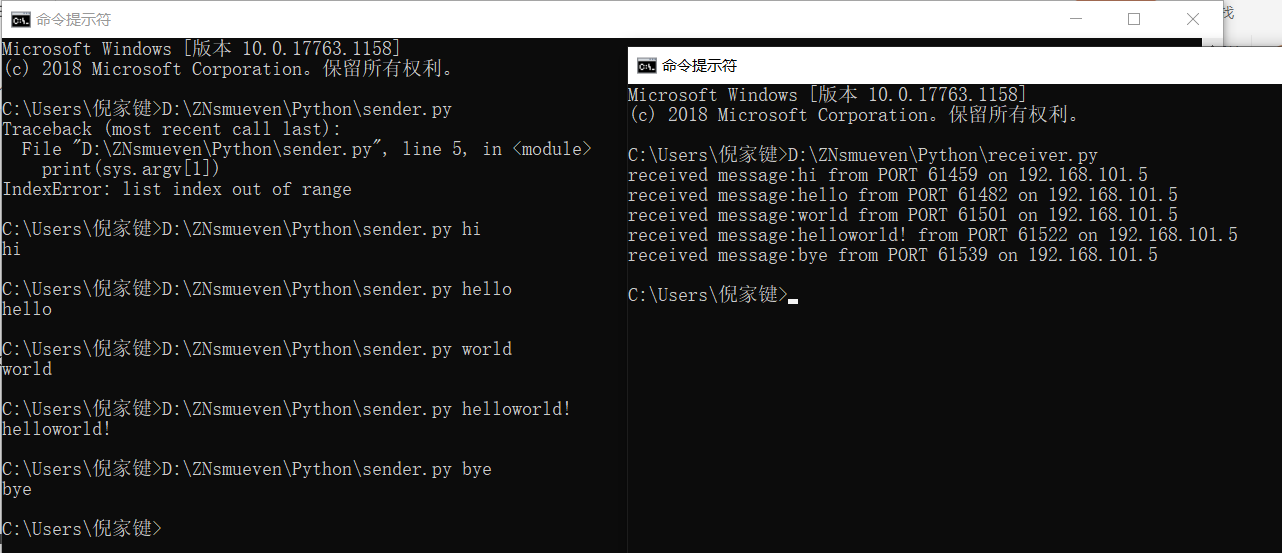Click the line received message:world from PORT 61501
Image resolution: width=1282 pixels, height=553 pixels.
[903, 215]
